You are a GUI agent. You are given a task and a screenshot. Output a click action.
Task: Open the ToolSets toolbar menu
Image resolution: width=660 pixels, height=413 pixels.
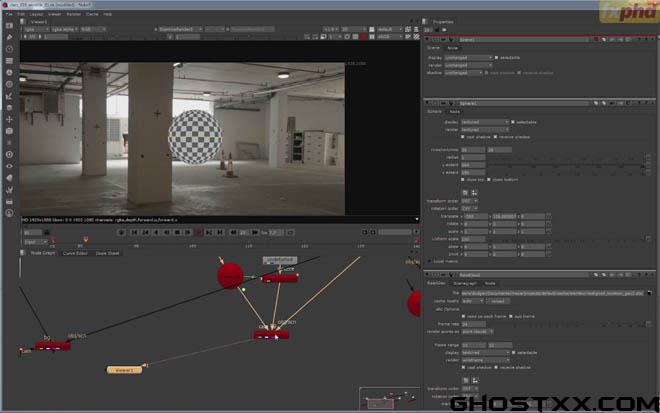pos(9,189)
